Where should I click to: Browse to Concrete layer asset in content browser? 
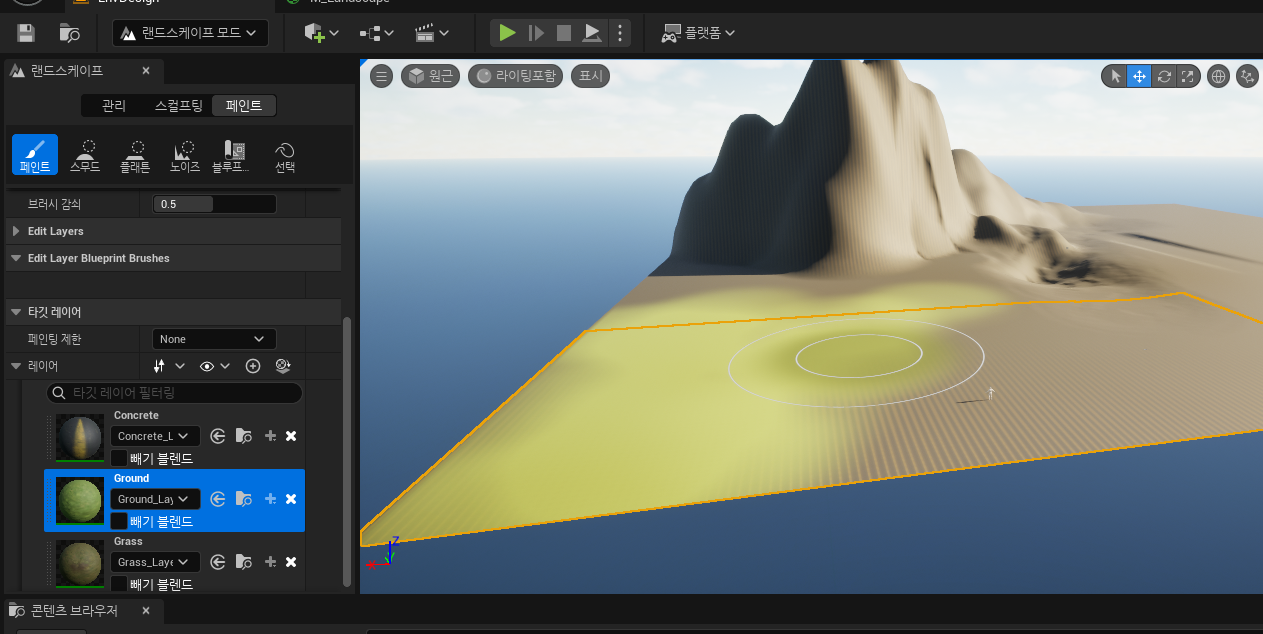click(244, 436)
